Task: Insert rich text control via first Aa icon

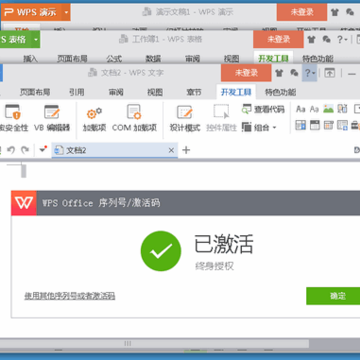Action: tap(301, 109)
